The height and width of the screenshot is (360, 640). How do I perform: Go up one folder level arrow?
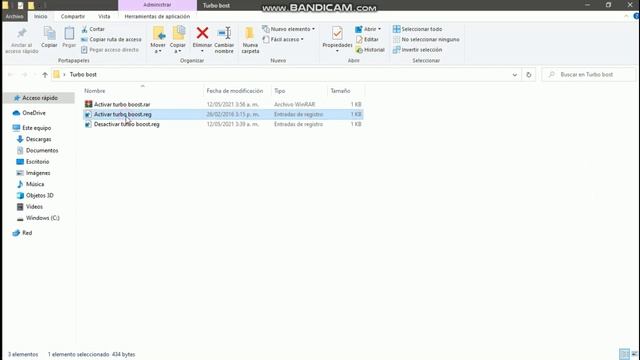45,75
